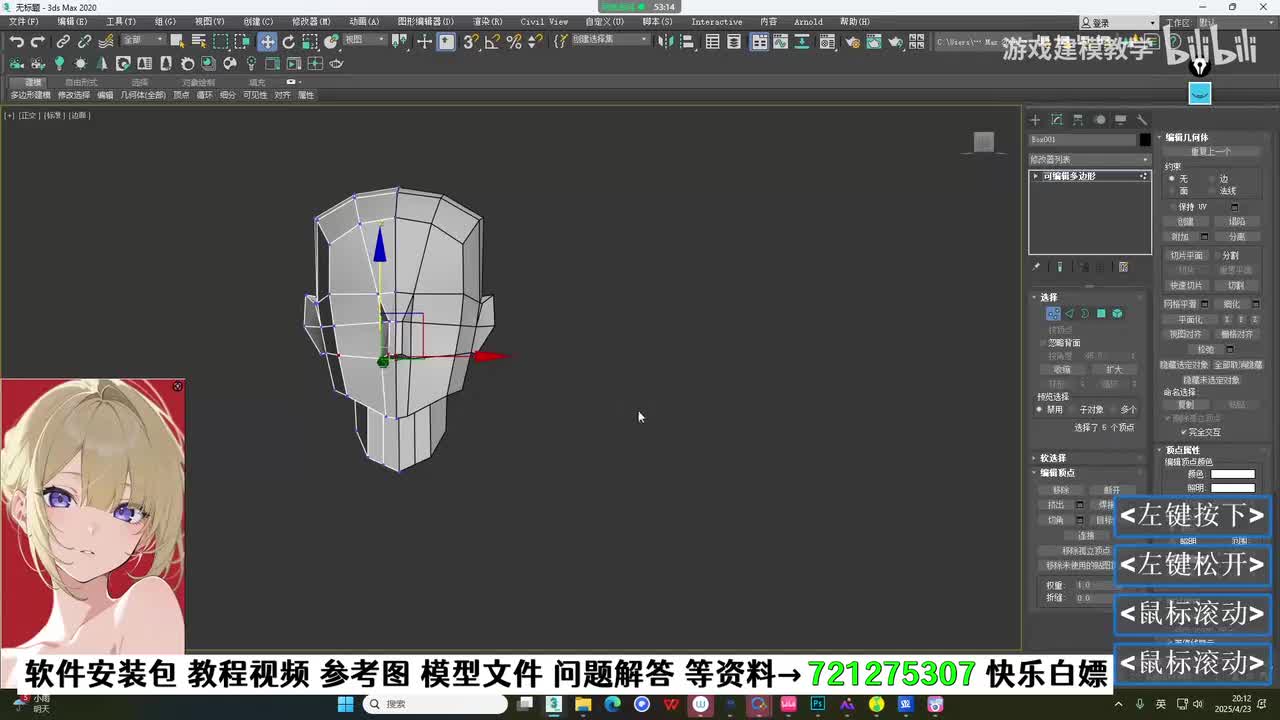Select the Unlink selection icon
The height and width of the screenshot is (720, 1280).
pos(84,41)
